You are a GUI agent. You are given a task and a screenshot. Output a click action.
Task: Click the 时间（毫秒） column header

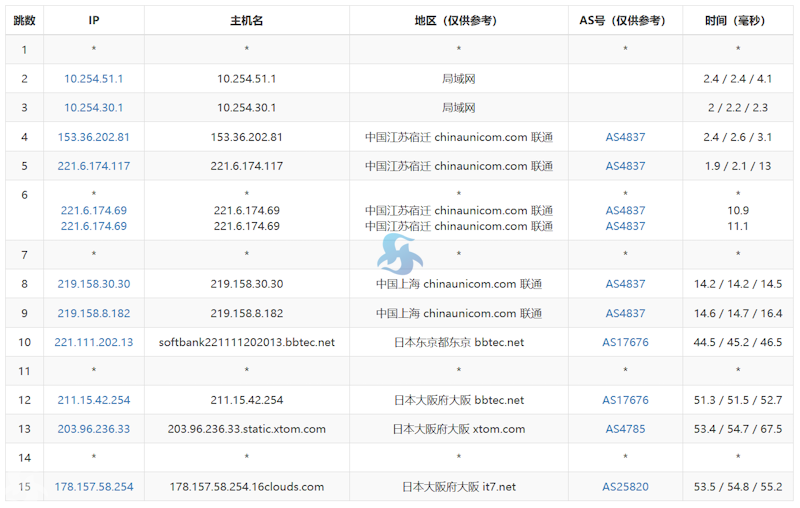click(x=738, y=20)
